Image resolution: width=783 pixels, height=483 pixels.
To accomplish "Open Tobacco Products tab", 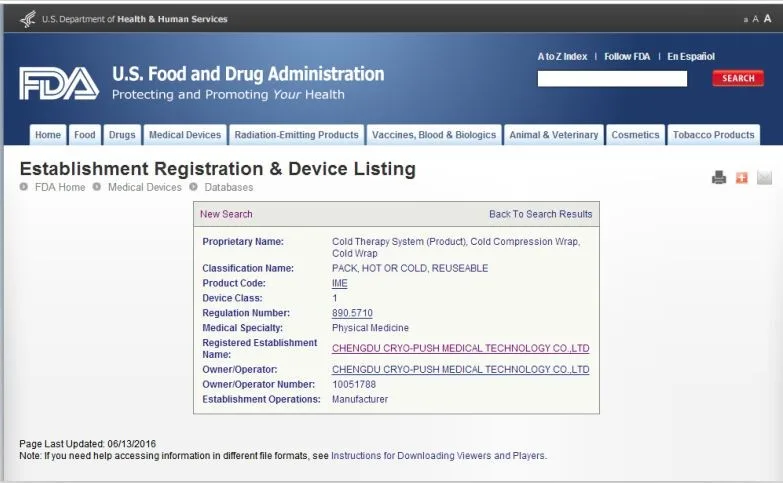I will (x=714, y=135).
